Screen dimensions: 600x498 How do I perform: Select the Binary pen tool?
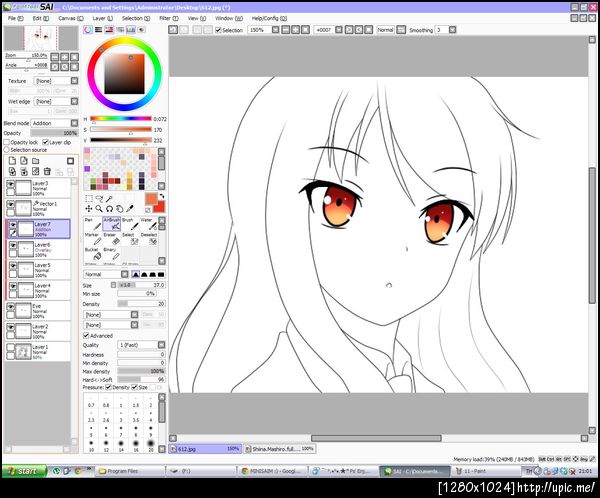[111, 254]
